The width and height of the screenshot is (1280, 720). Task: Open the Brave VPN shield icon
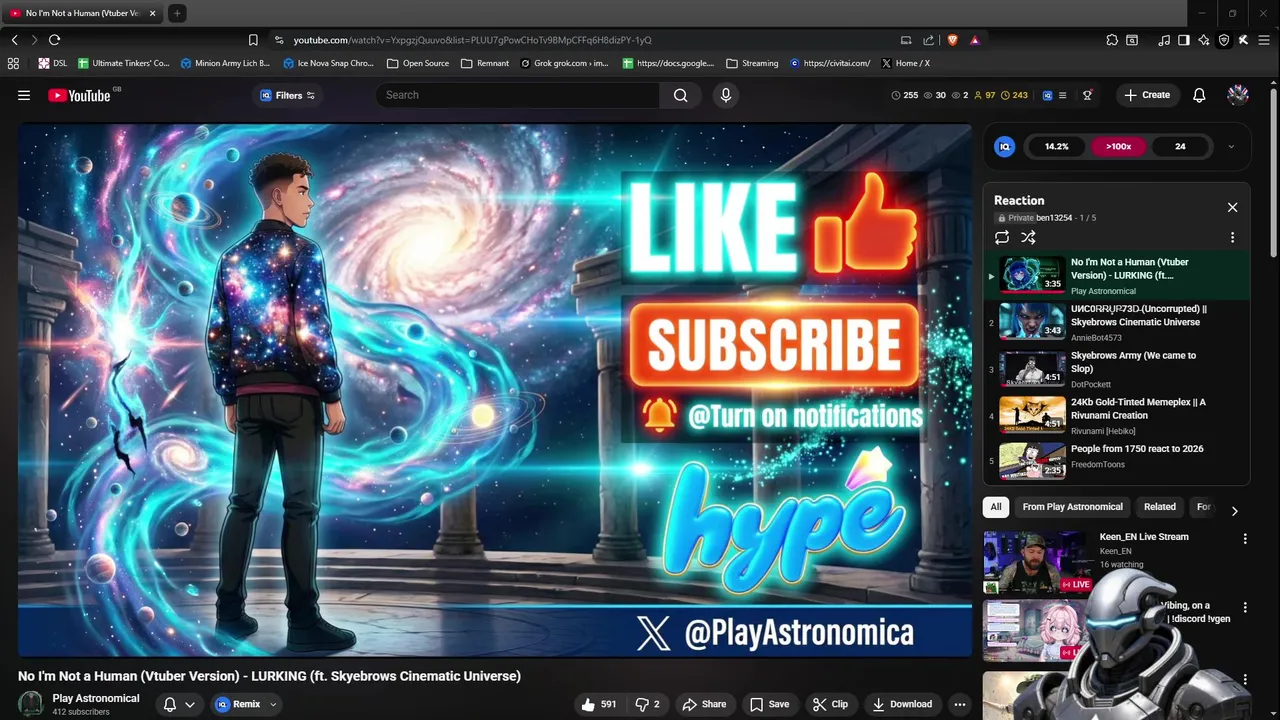tap(1224, 40)
